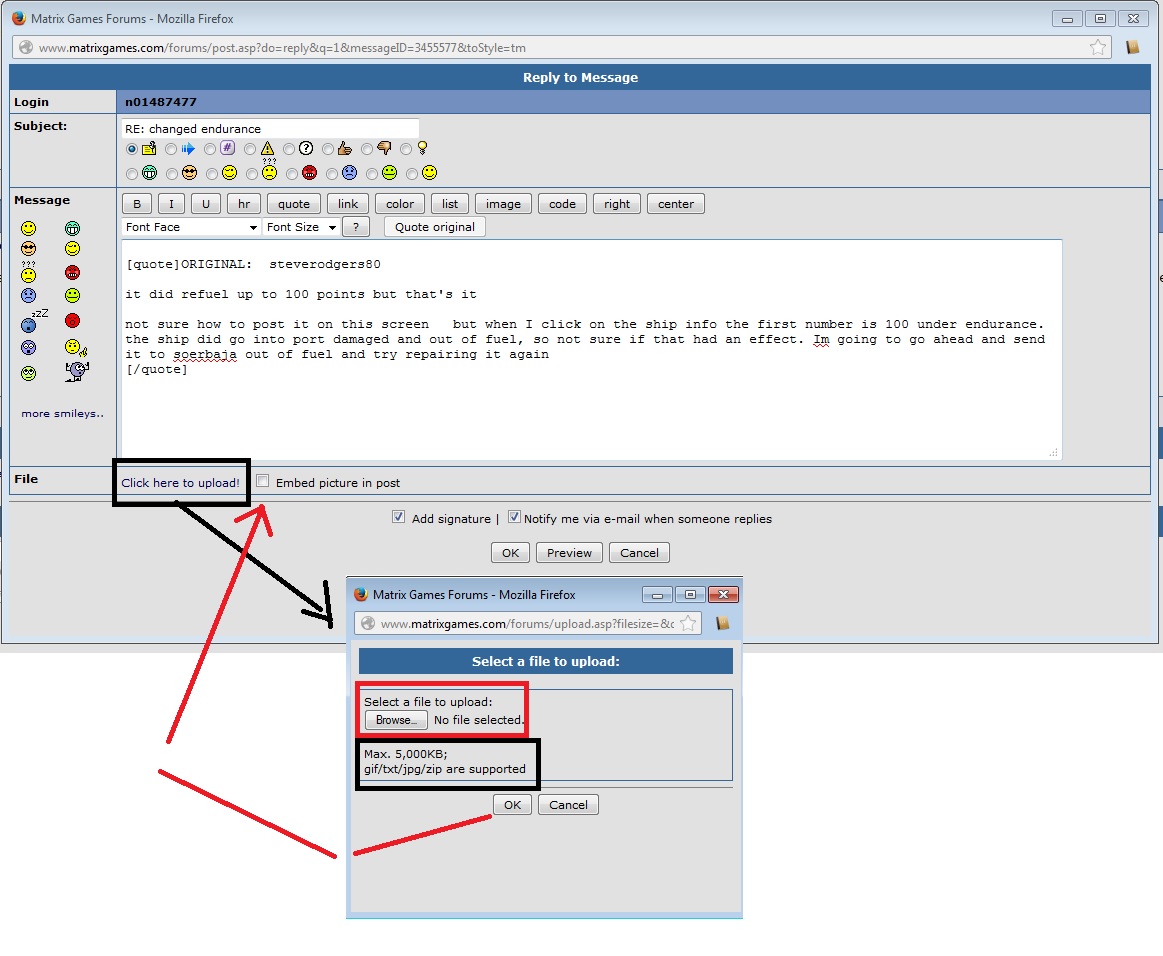Select the light bulb post icon radio

(x=406, y=149)
